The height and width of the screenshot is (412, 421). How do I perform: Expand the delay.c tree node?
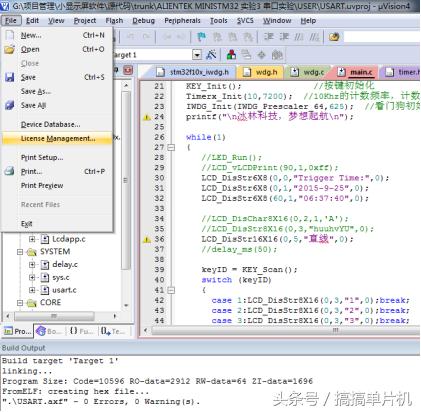pos(32,265)
